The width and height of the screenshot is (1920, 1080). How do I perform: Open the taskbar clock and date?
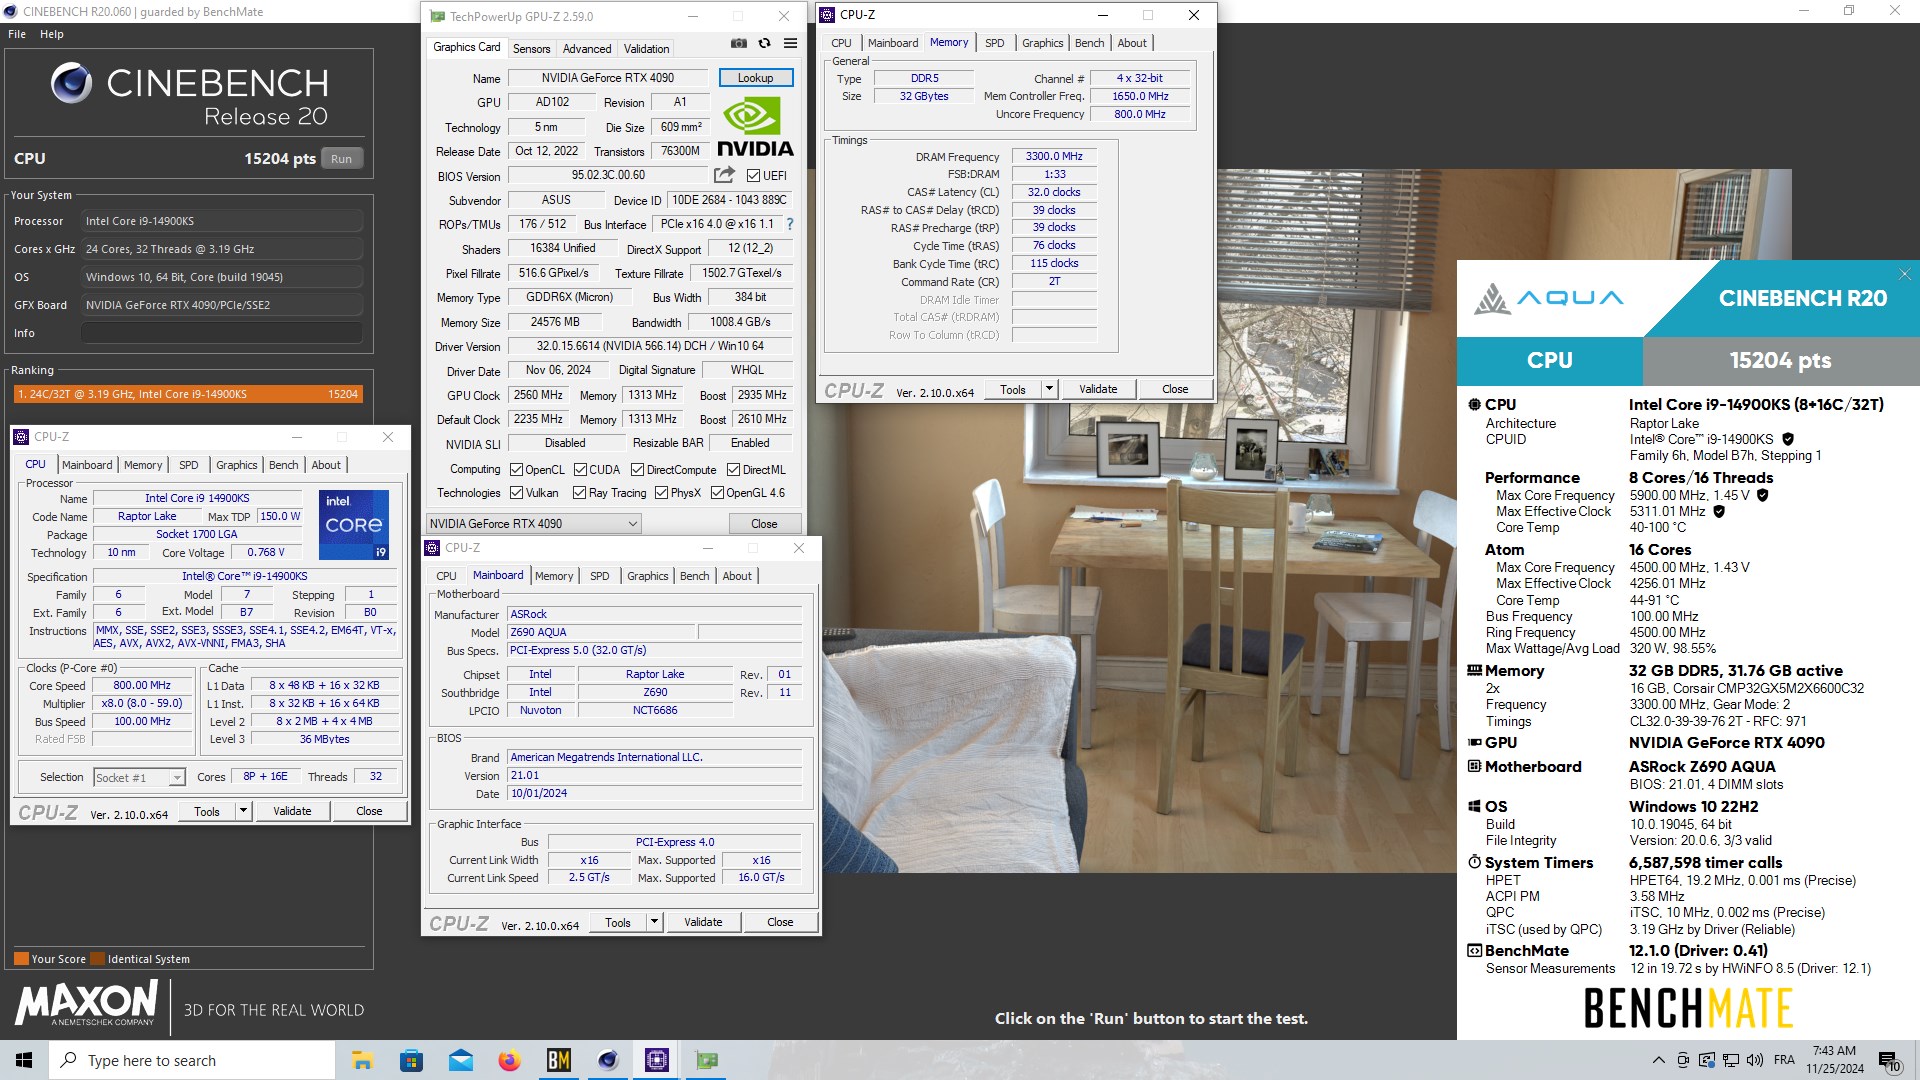tap(1834, 1060)
